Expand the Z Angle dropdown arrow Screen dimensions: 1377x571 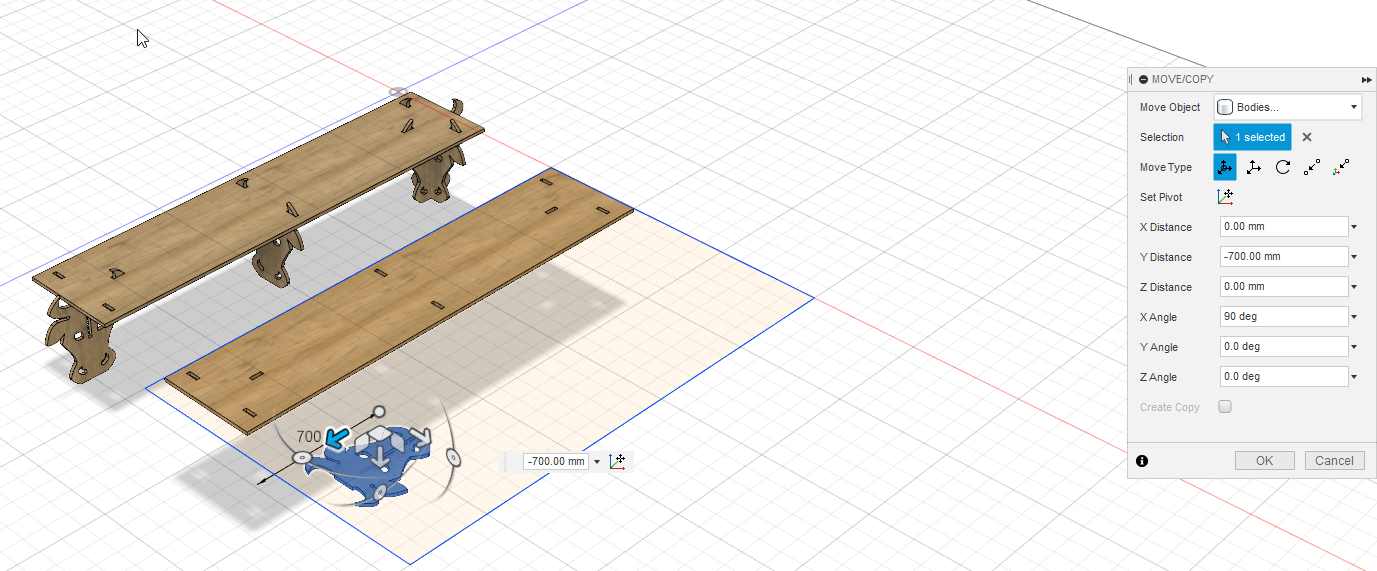click(x=1354, y=377)
